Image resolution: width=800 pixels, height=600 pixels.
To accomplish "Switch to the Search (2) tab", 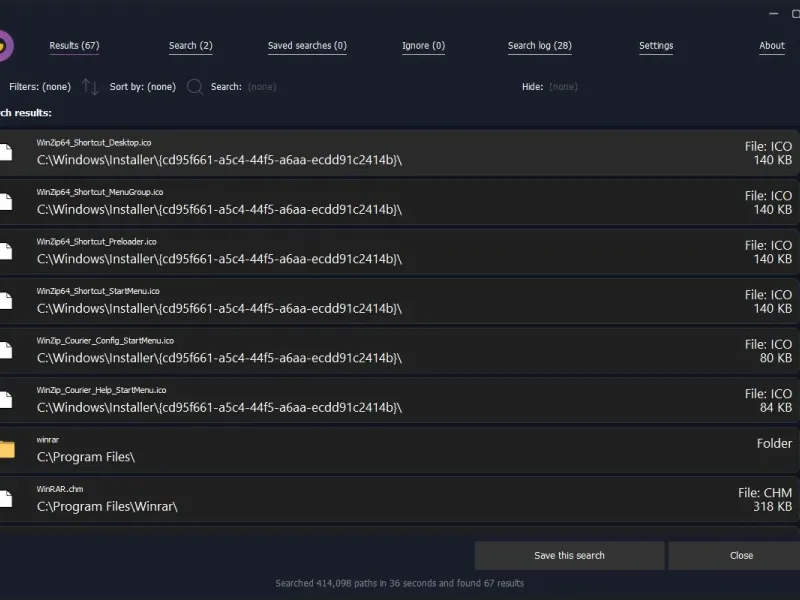I will [x=191, y=46].
